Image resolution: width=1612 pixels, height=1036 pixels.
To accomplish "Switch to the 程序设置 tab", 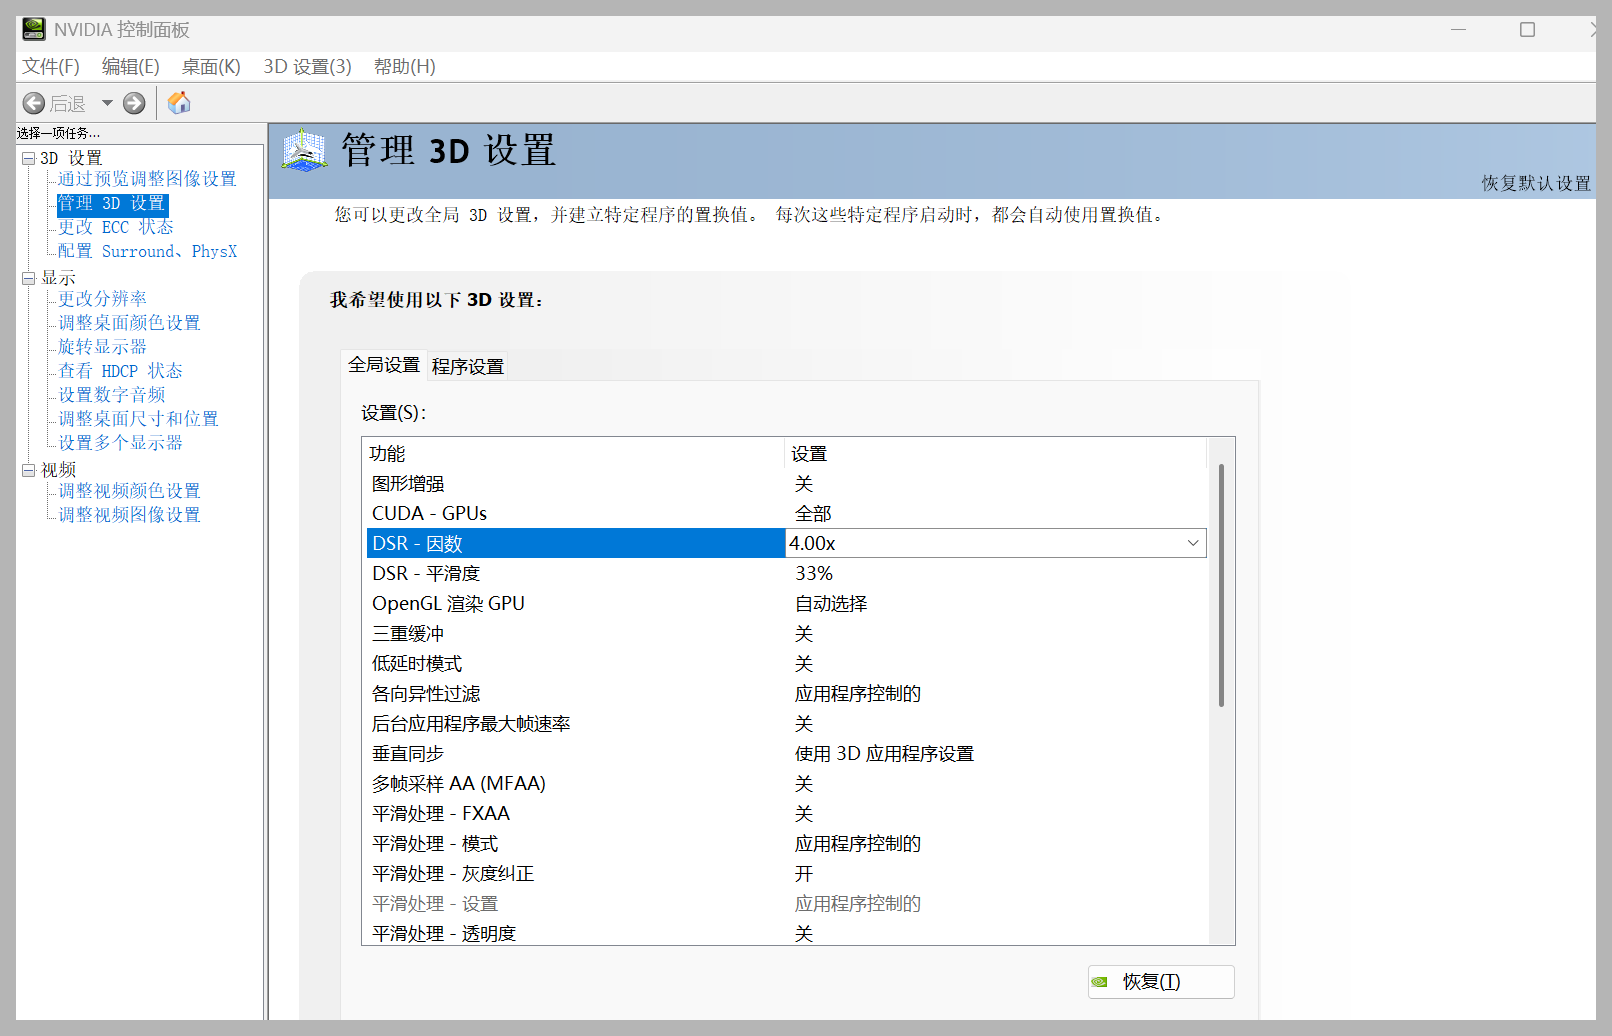I will (468, 367).
